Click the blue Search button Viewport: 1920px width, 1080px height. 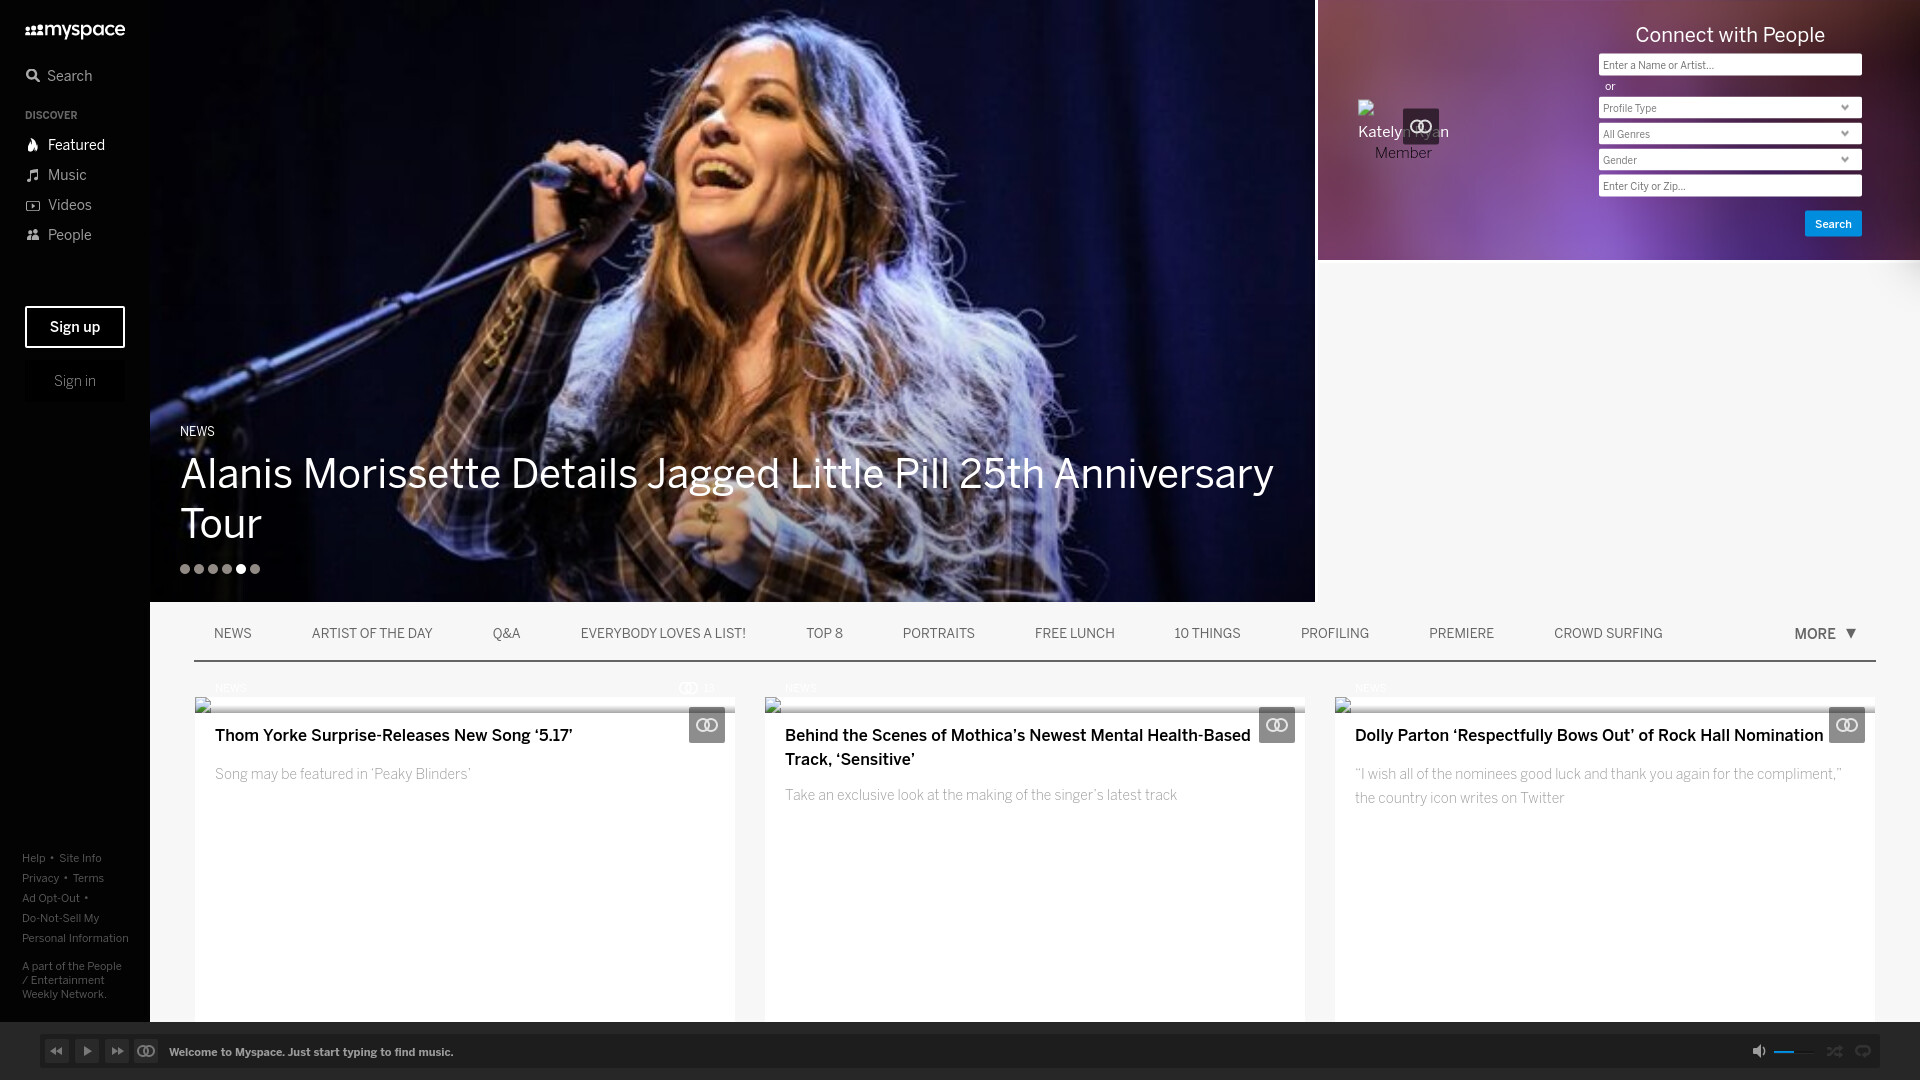point(1833,224)
